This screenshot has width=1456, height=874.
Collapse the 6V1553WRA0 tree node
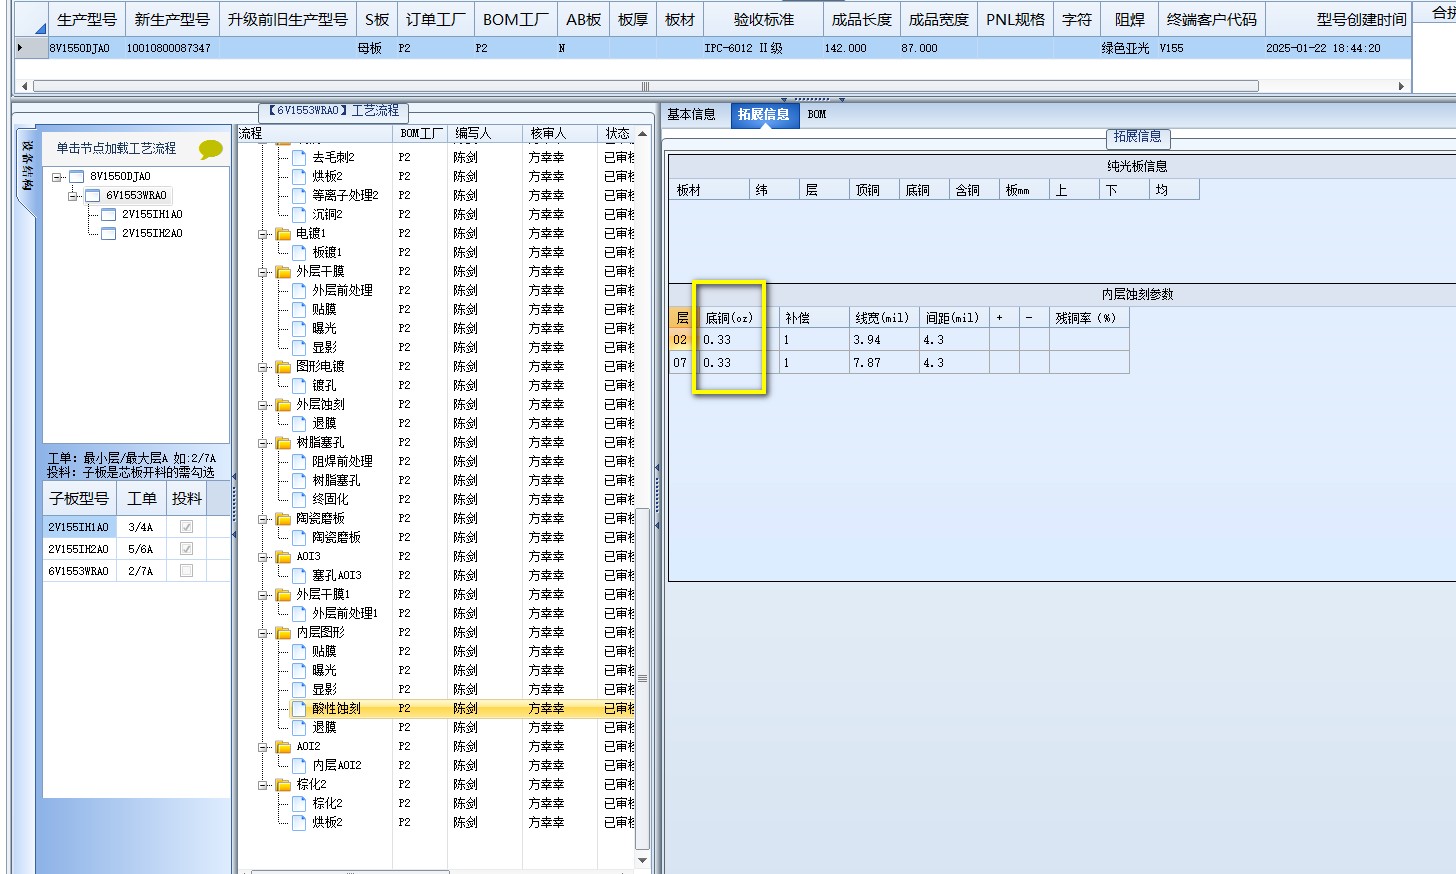[x=74, y=196]
